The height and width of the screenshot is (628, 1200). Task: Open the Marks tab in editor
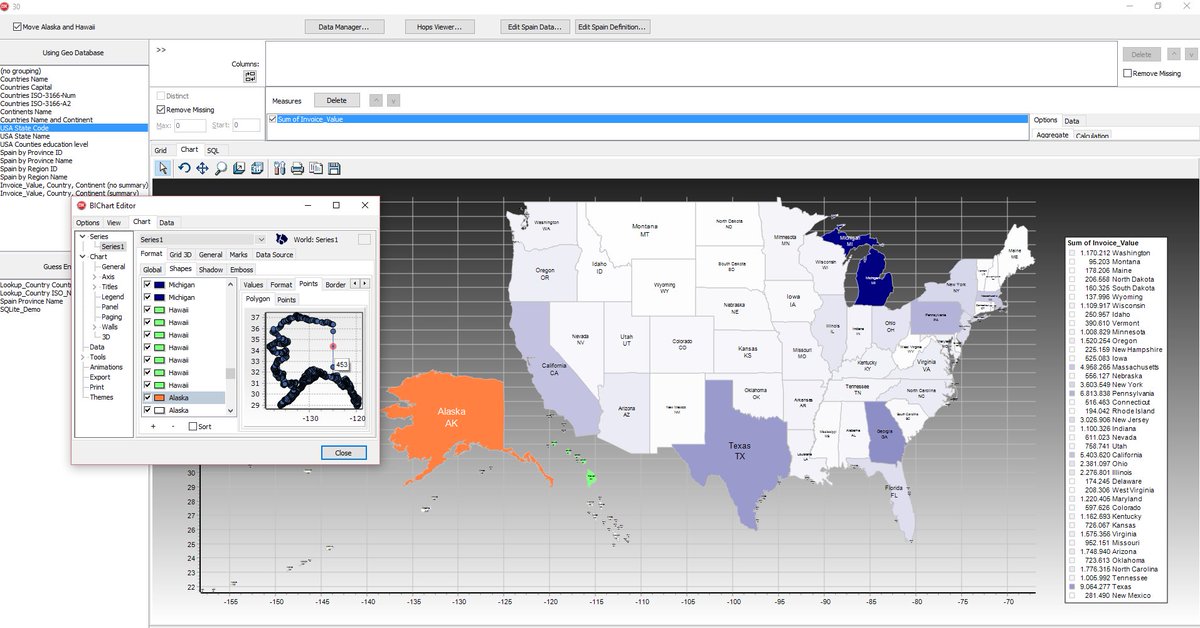[x=238, y=255]
